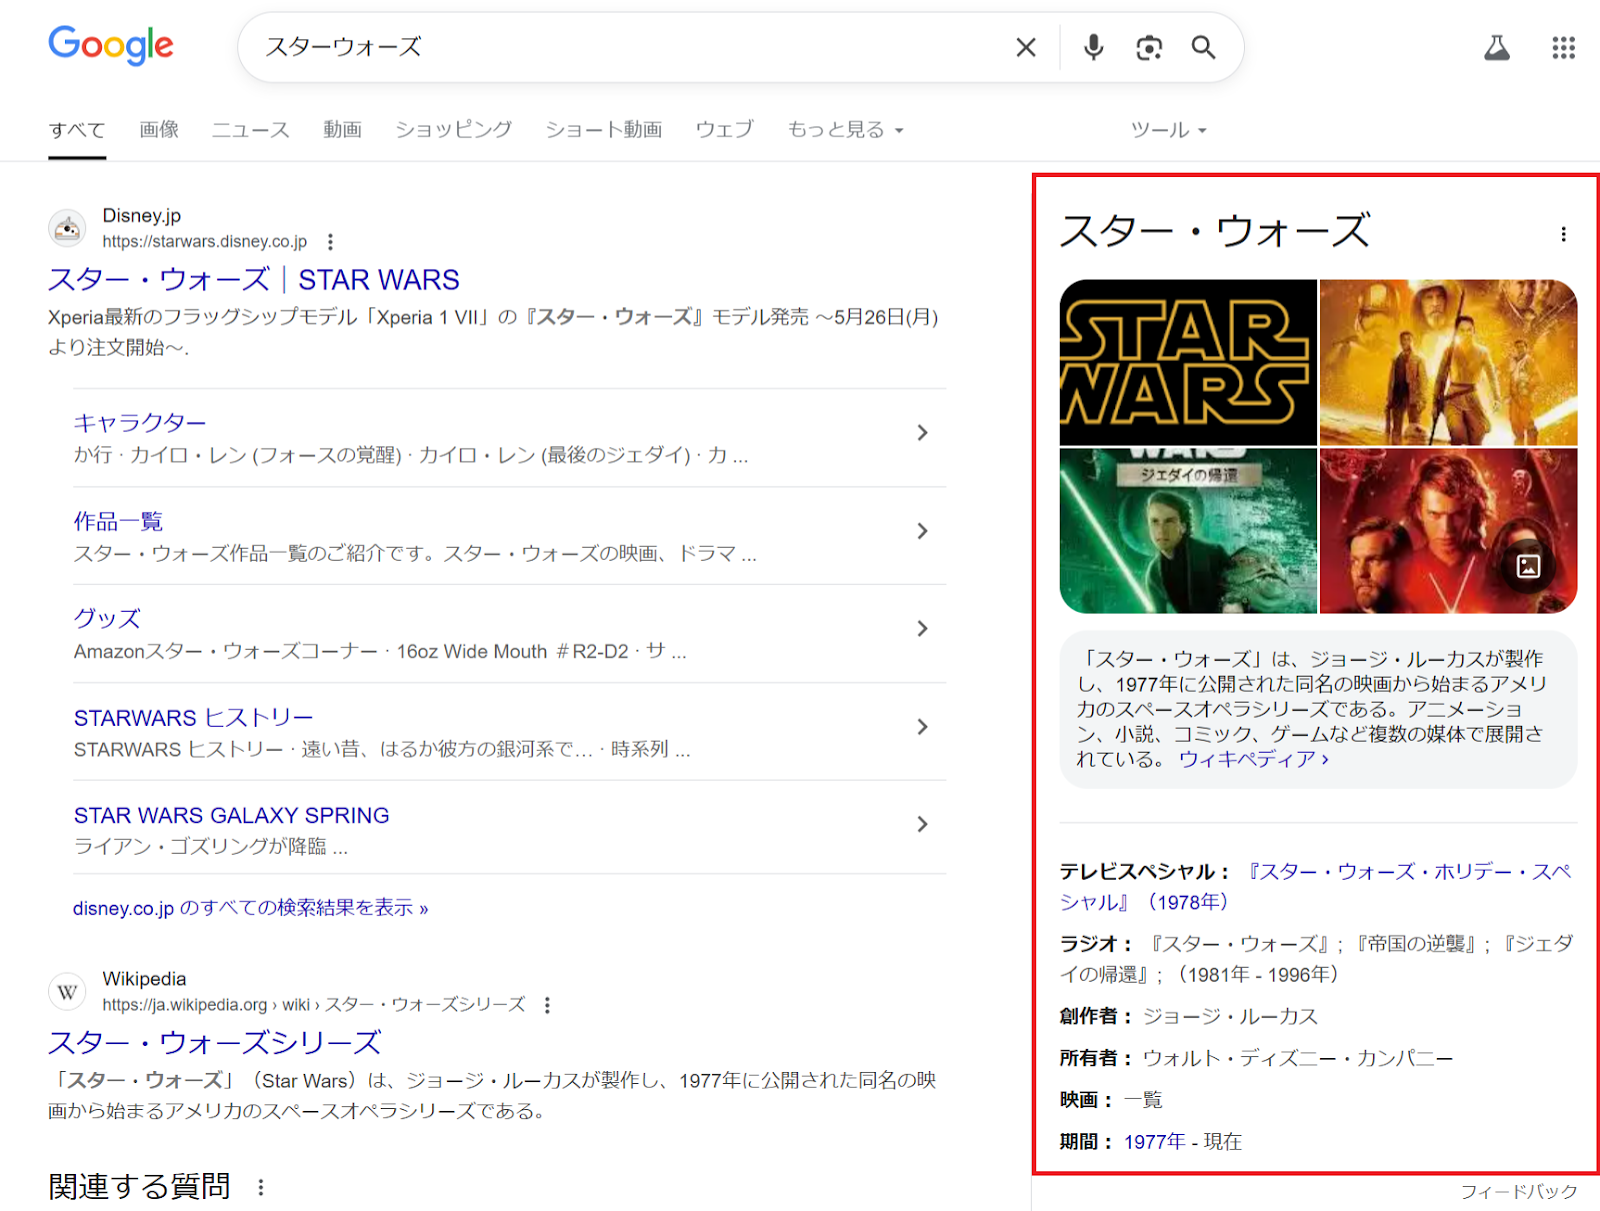Switch to the 動画 tab
Screen dimensions: 1600x1211
pyautogui.click(x=342, y=129)
